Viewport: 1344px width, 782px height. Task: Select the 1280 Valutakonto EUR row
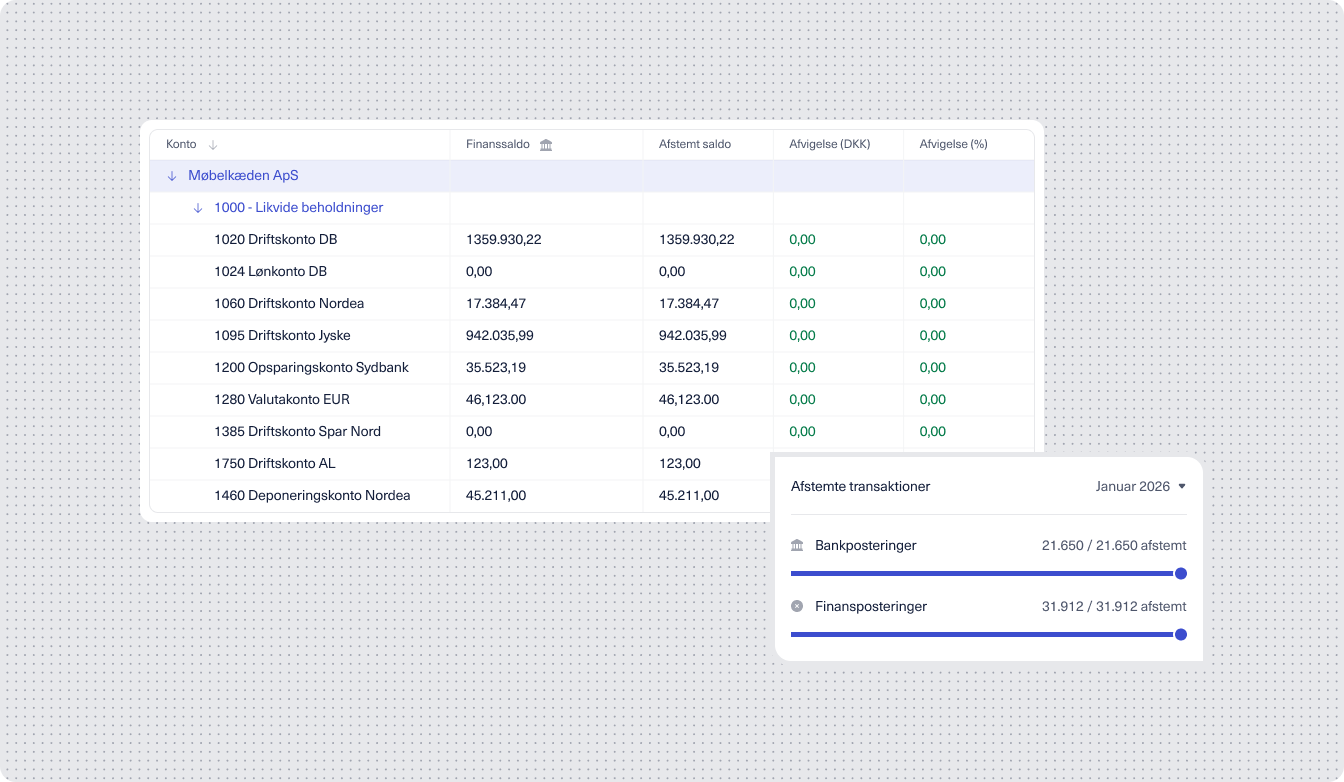tap(281, 400)
